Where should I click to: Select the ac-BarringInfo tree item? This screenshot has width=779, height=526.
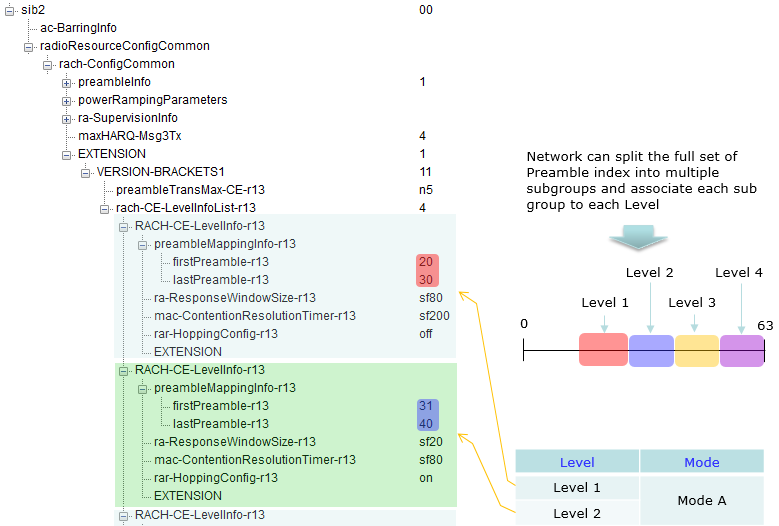(78, 28)
